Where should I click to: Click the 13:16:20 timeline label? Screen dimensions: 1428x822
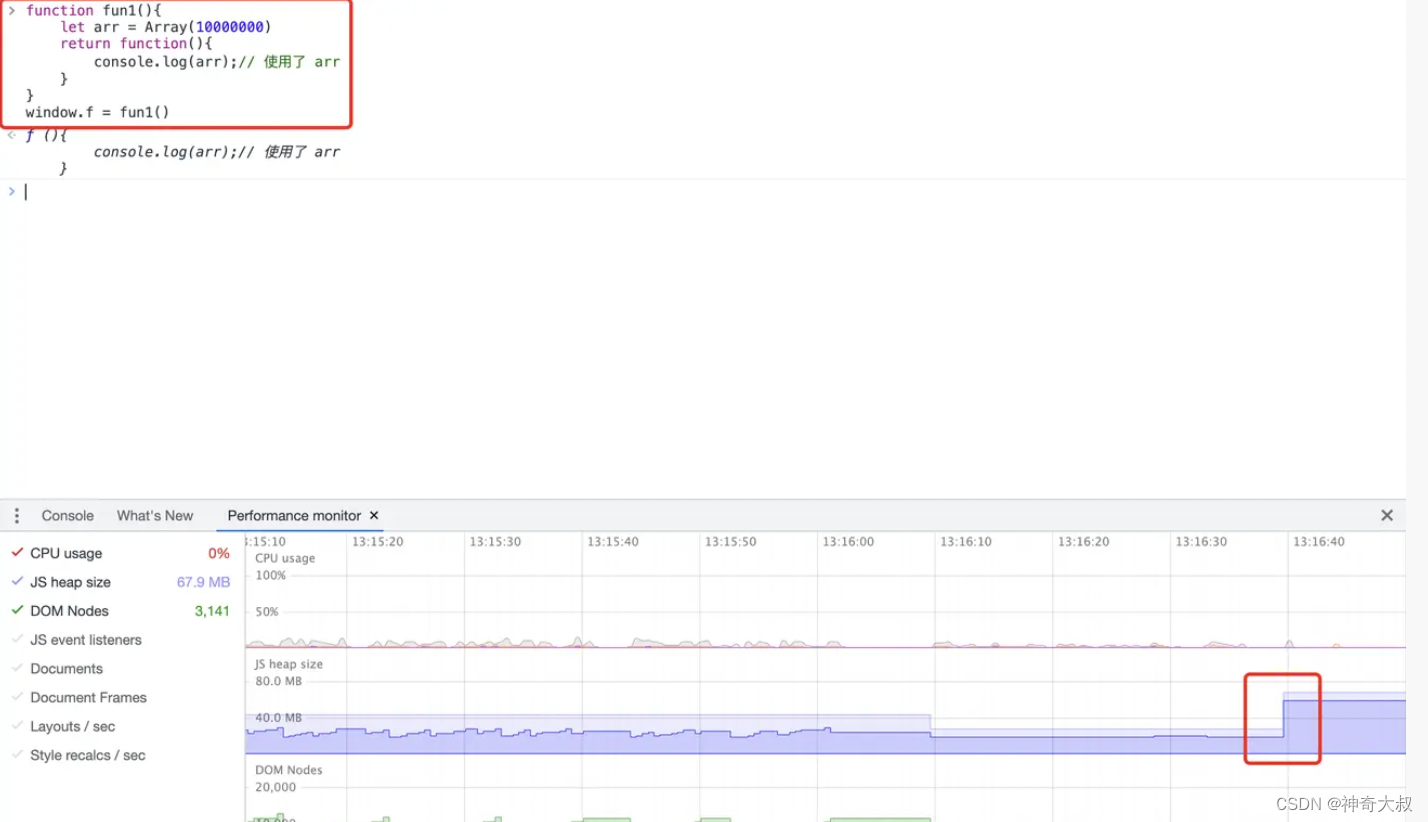point(1084,542)
